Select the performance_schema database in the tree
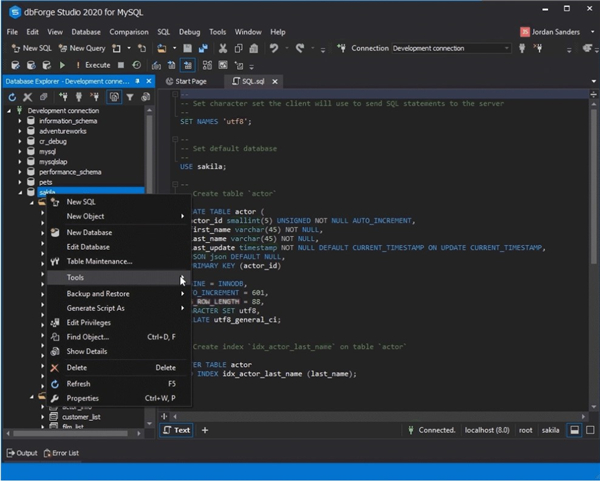This screenshot has width=600, height=481. click(70, 172)
